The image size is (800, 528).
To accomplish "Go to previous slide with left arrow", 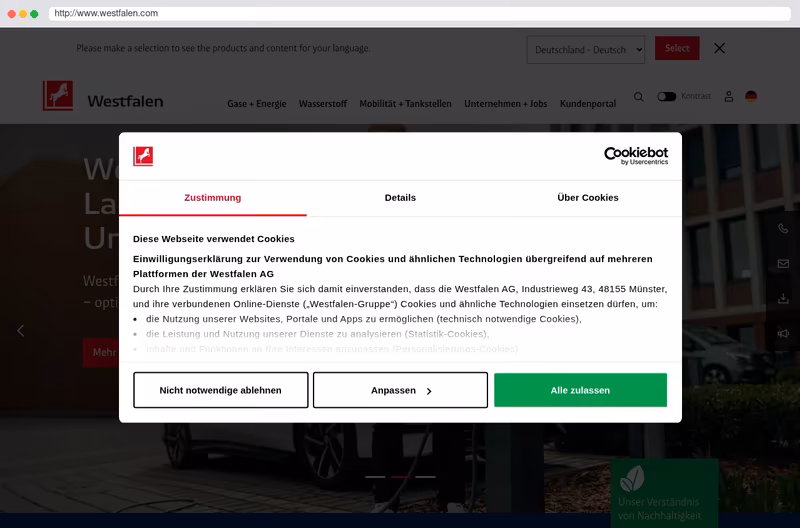I will coord(20,331).
